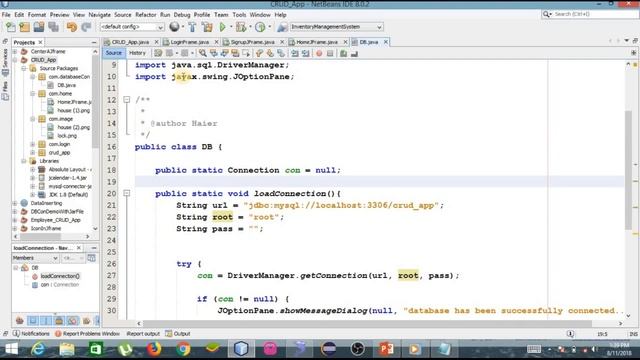
Task: Click the Shift Line Right icon
Action: (x=305, y=53)
